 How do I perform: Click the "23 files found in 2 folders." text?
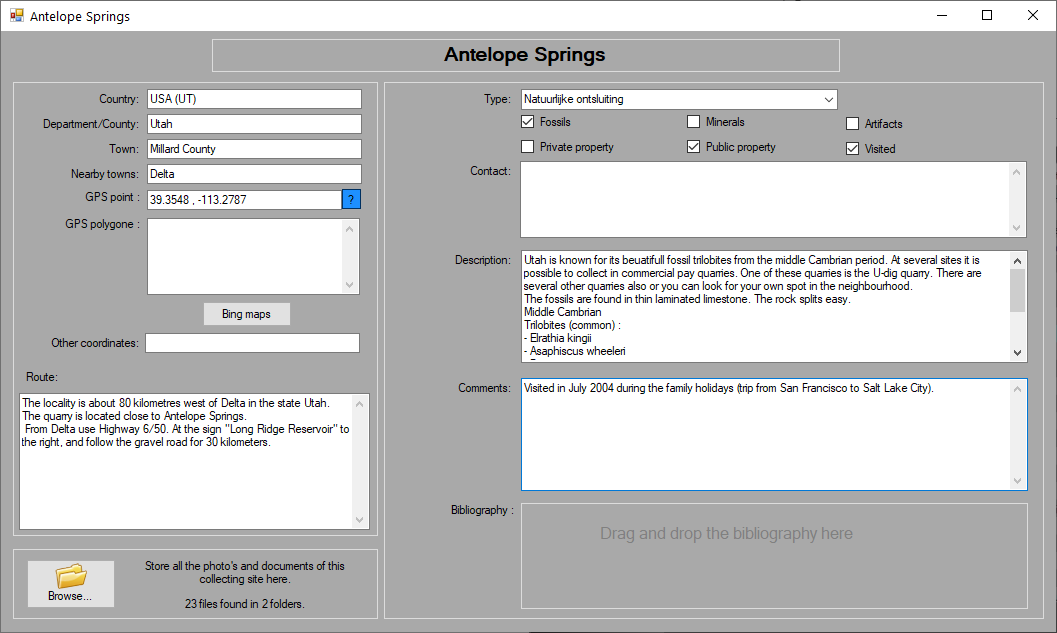[x=245, y=604]
